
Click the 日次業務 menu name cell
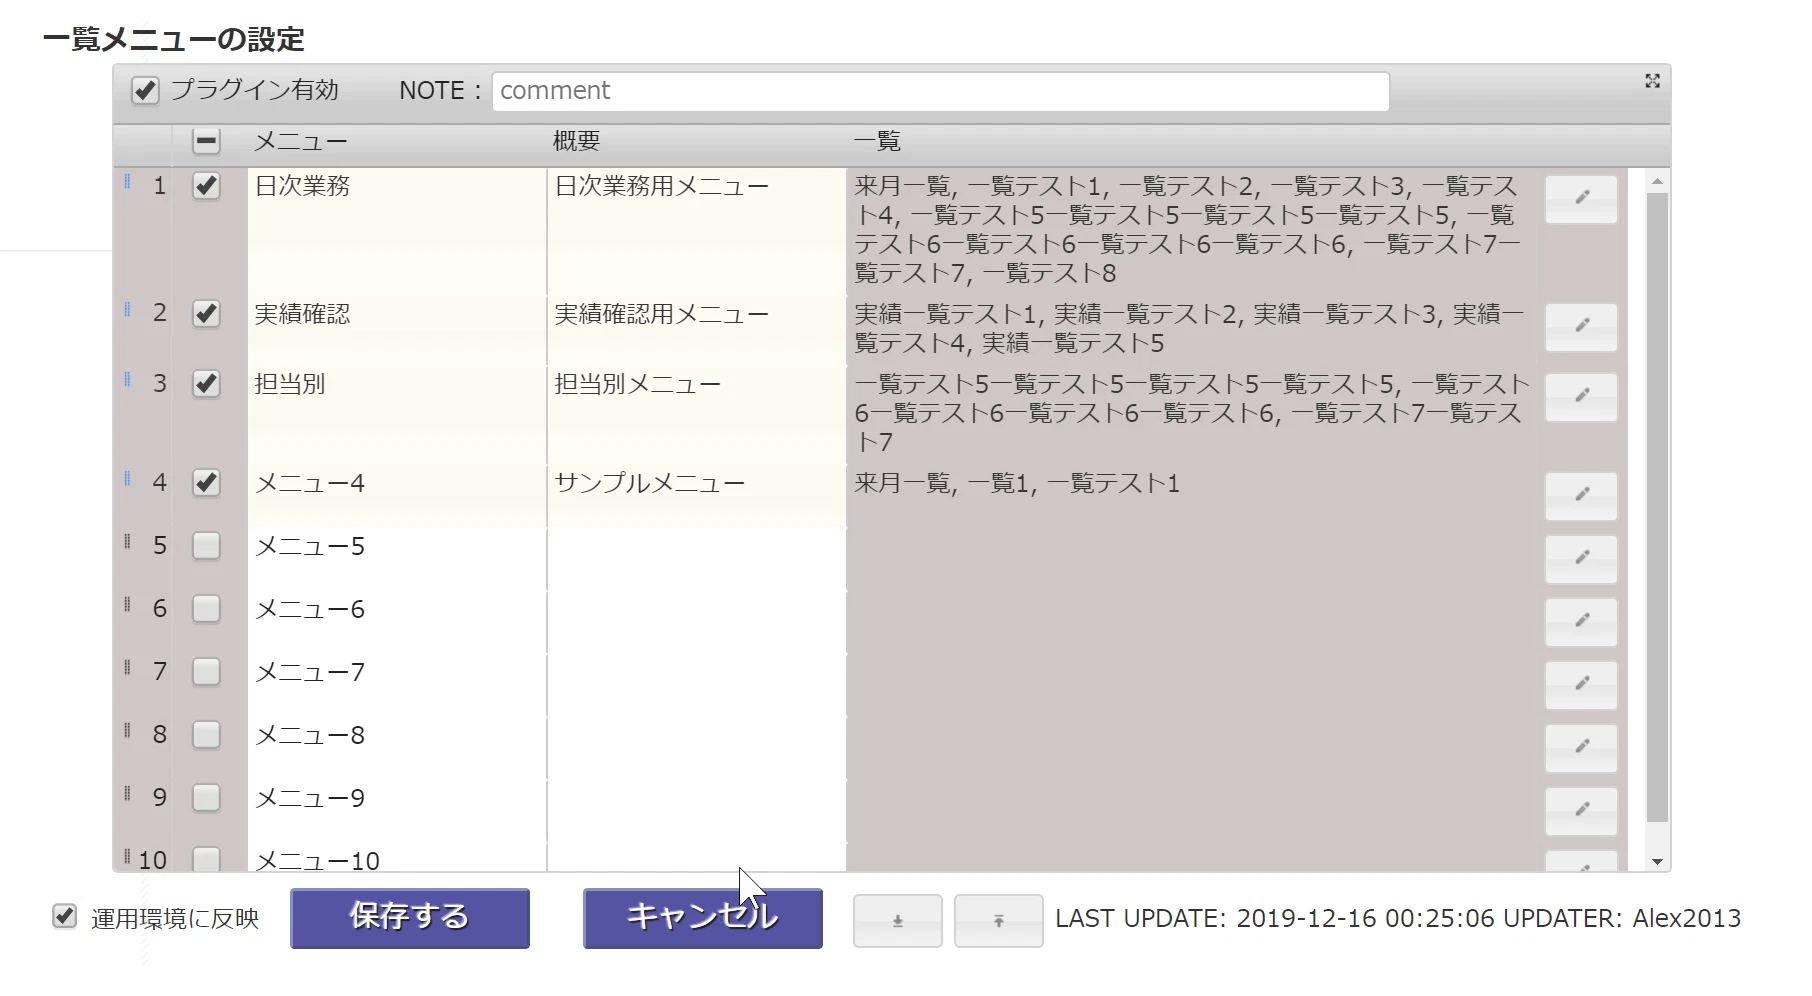(397, 231)
